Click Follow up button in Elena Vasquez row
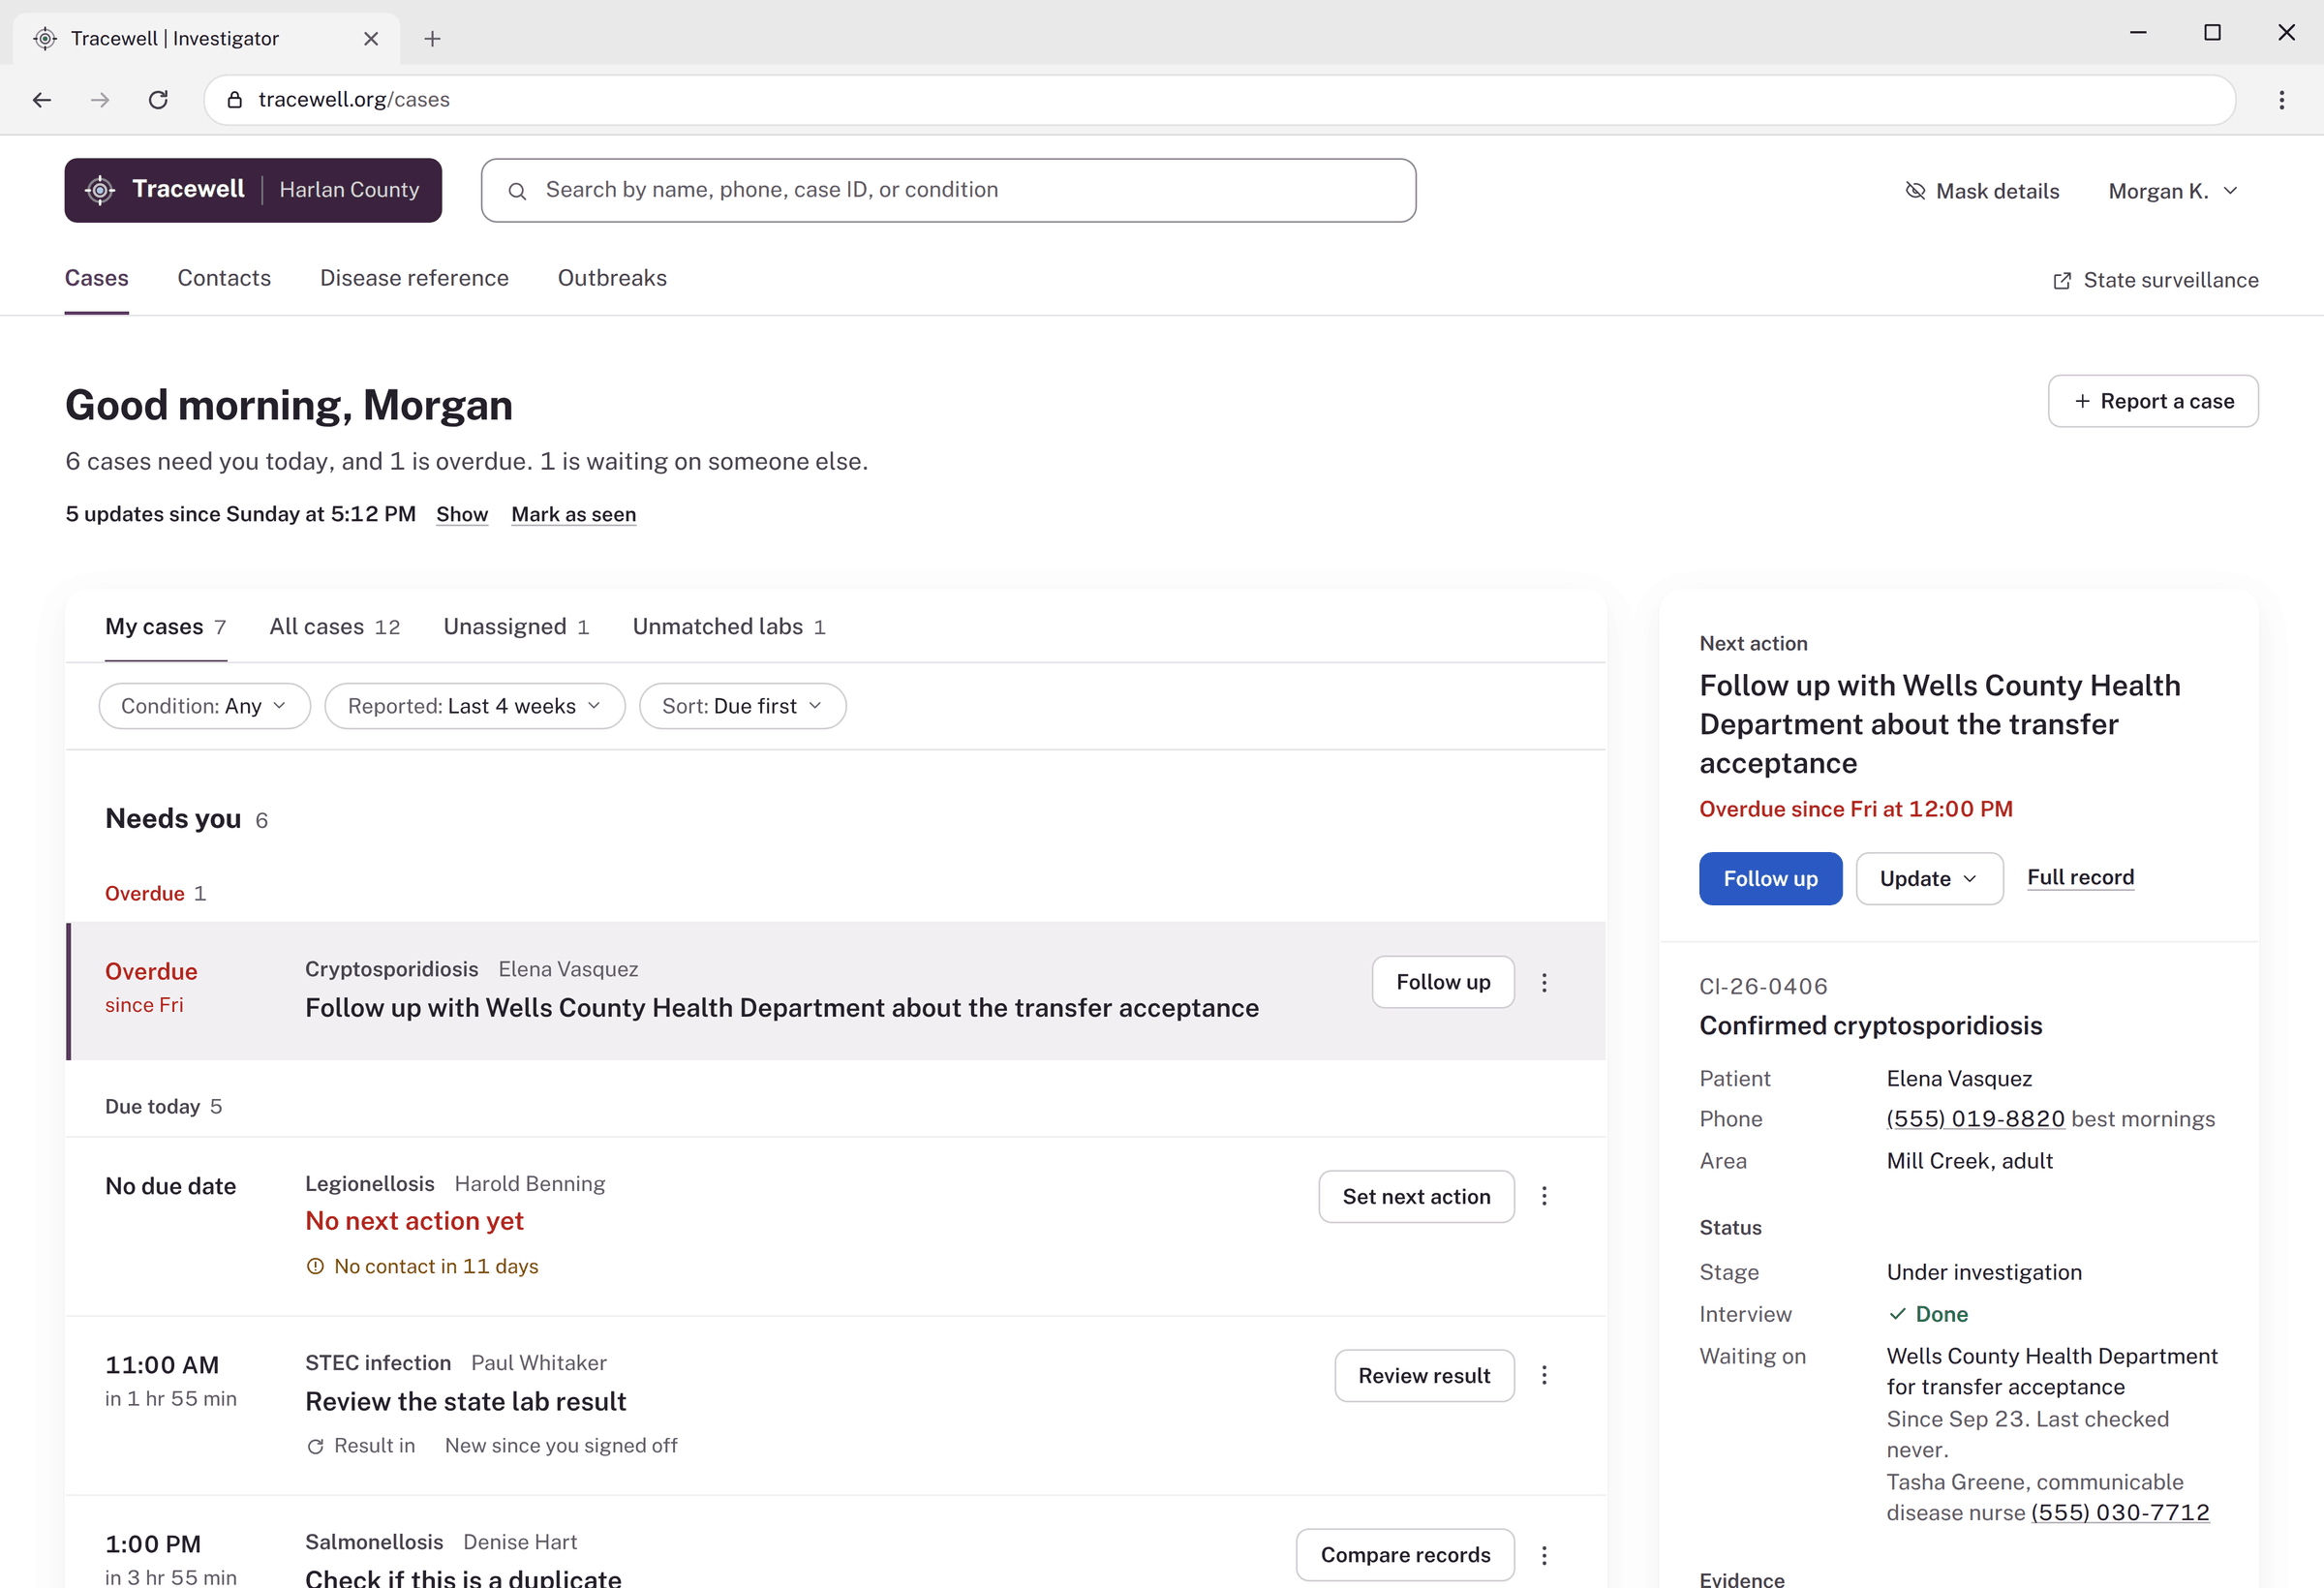The width and height of the screenshot is (2324, 1588). [x=1443, y=983]
